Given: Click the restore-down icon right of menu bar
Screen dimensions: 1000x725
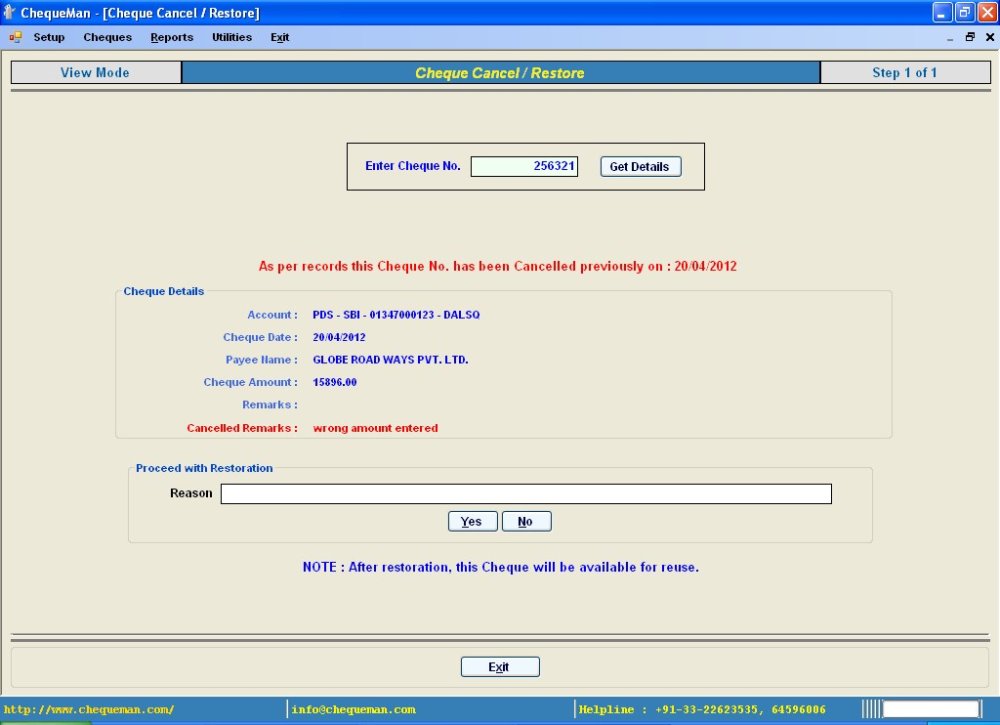Looking at the screenshot, I should pos(969,37).
